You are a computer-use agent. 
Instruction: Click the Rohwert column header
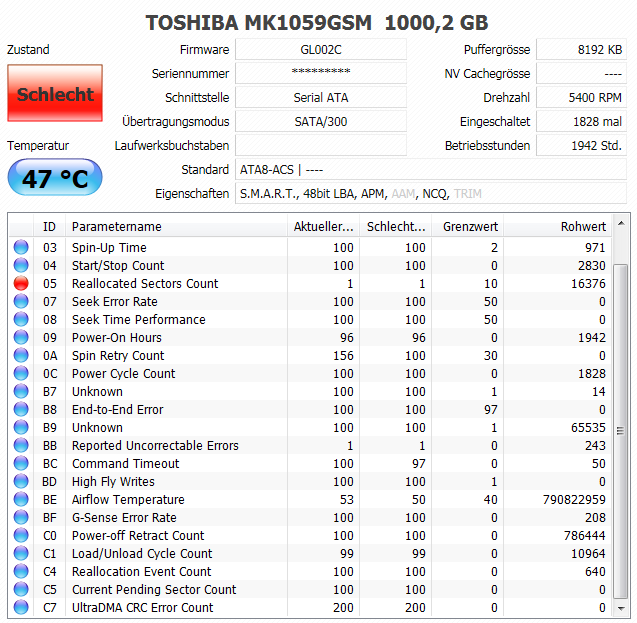[558, 227]
